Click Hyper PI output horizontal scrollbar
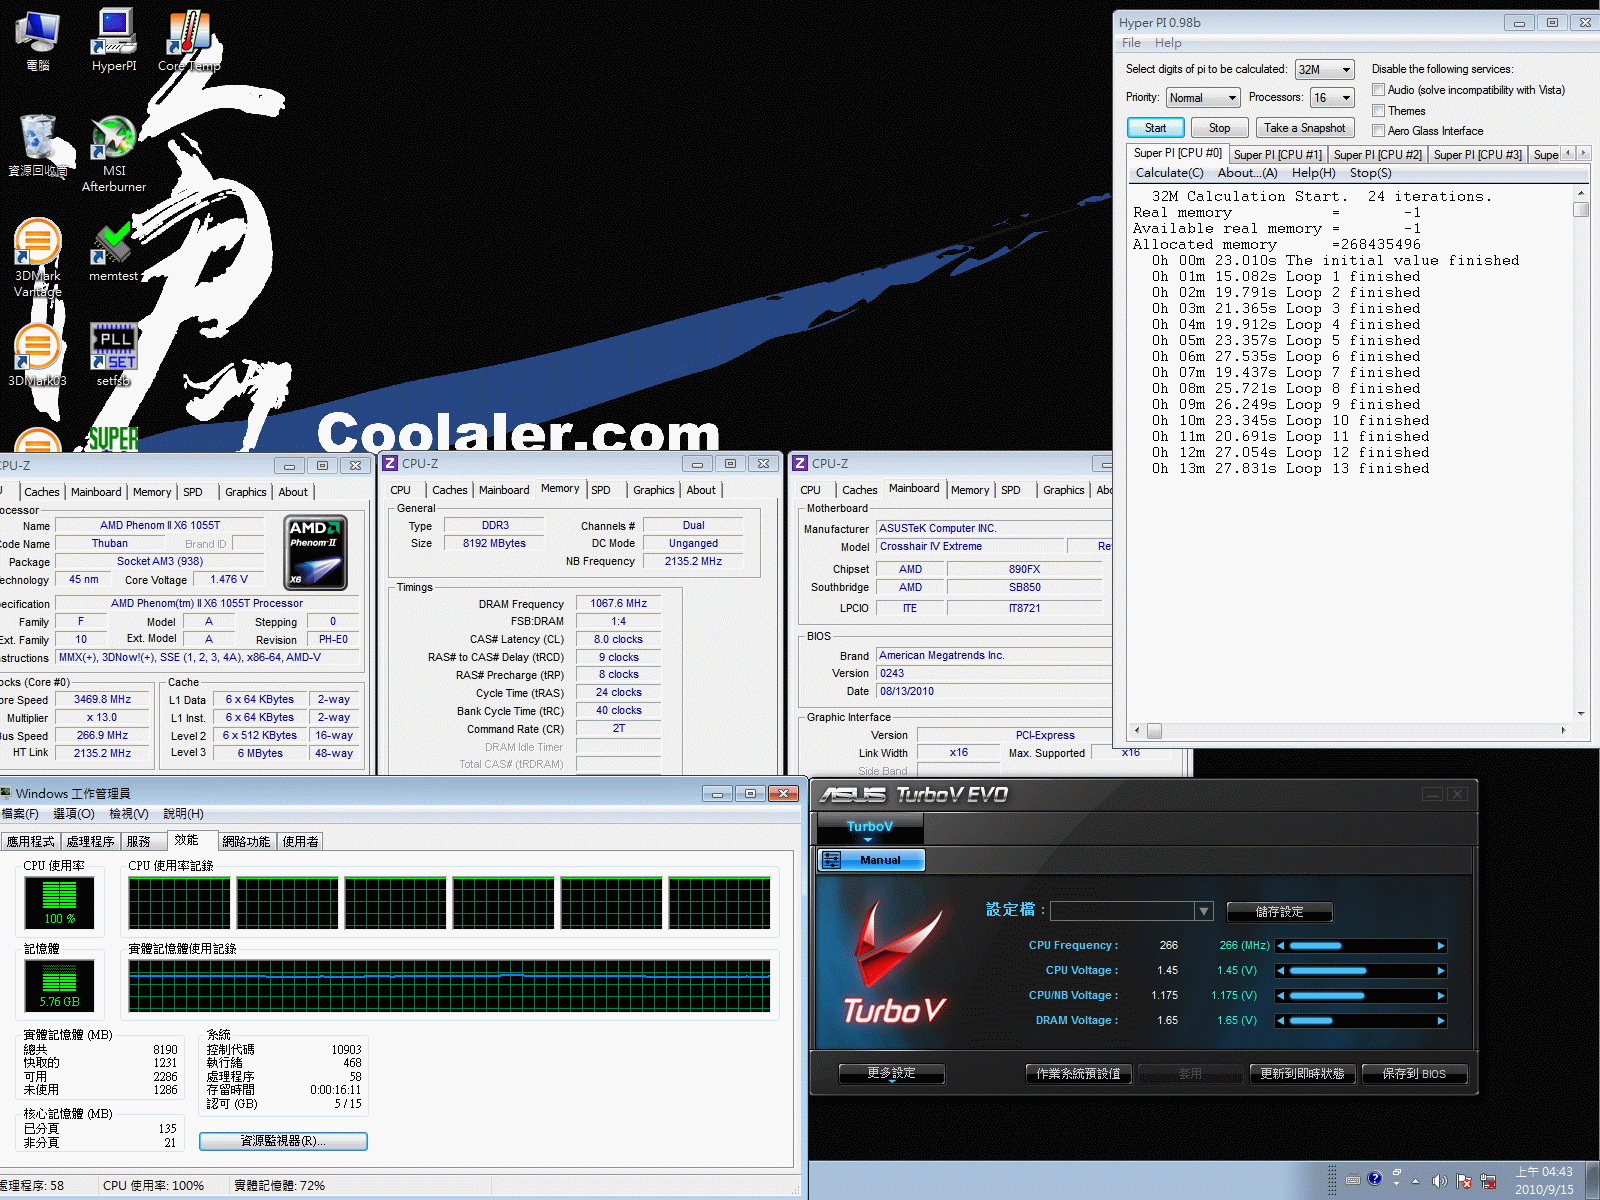The height and width of the screenshot is (1200, 1600). click(1349, 731)
